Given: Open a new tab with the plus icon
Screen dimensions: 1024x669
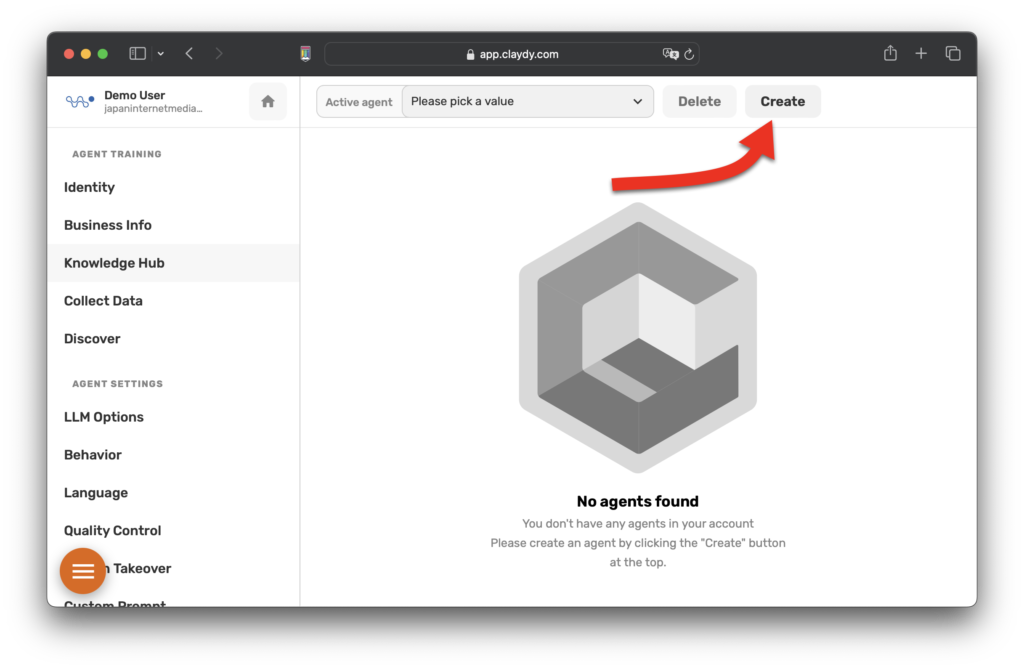Looking at the screenshot, I should tap(921, 53).
